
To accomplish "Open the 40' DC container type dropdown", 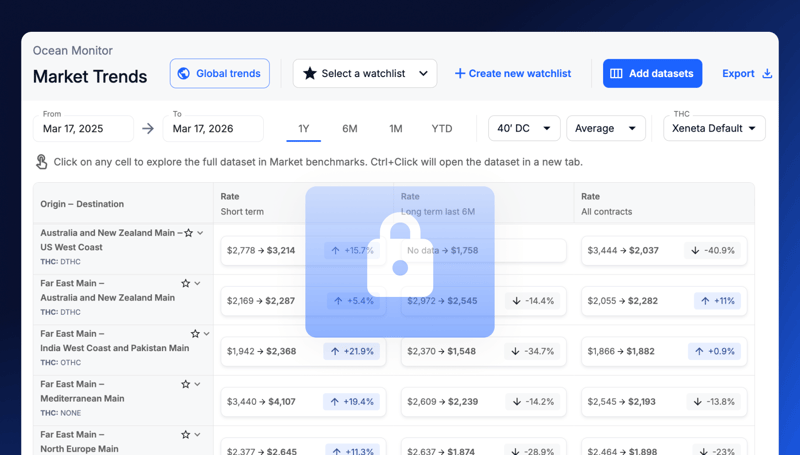I will coord(524,129).
